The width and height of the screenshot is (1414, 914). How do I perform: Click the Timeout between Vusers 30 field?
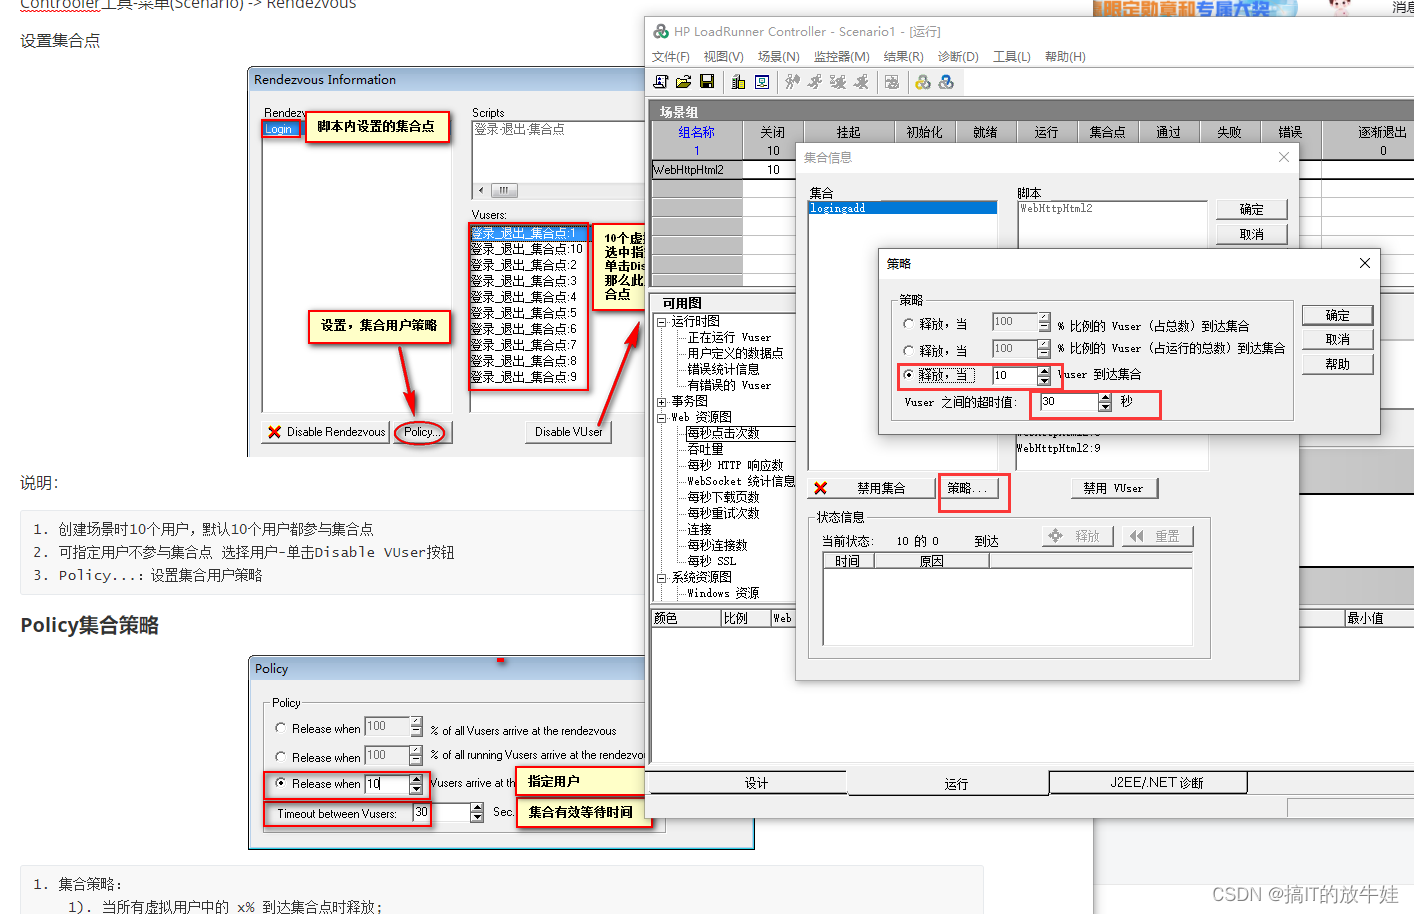(x=441, y=813)
